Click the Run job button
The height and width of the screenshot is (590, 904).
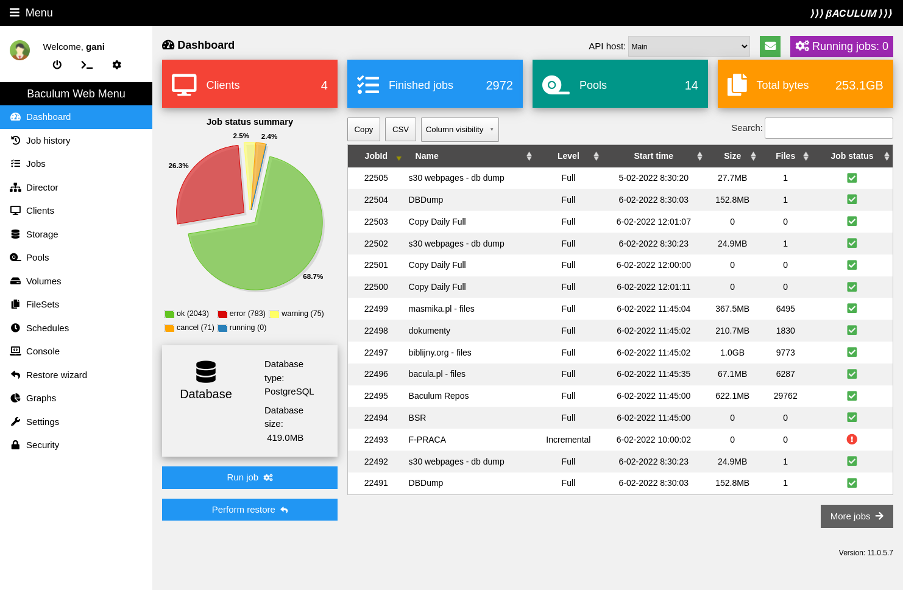point(249,478)
